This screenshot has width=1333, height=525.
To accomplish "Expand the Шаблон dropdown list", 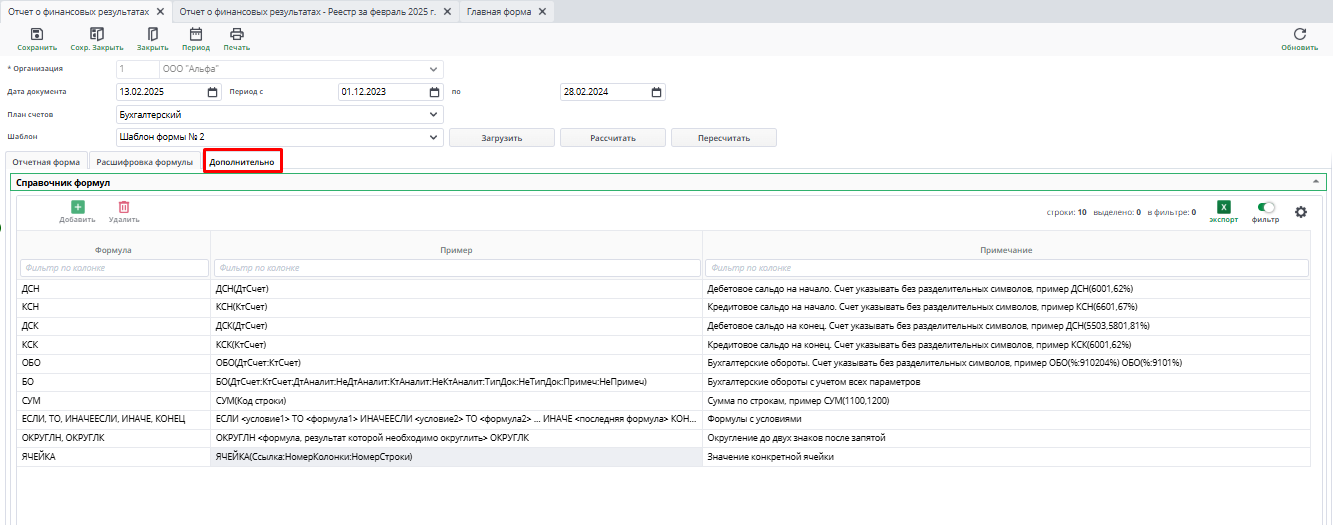I will click(434, 138).
